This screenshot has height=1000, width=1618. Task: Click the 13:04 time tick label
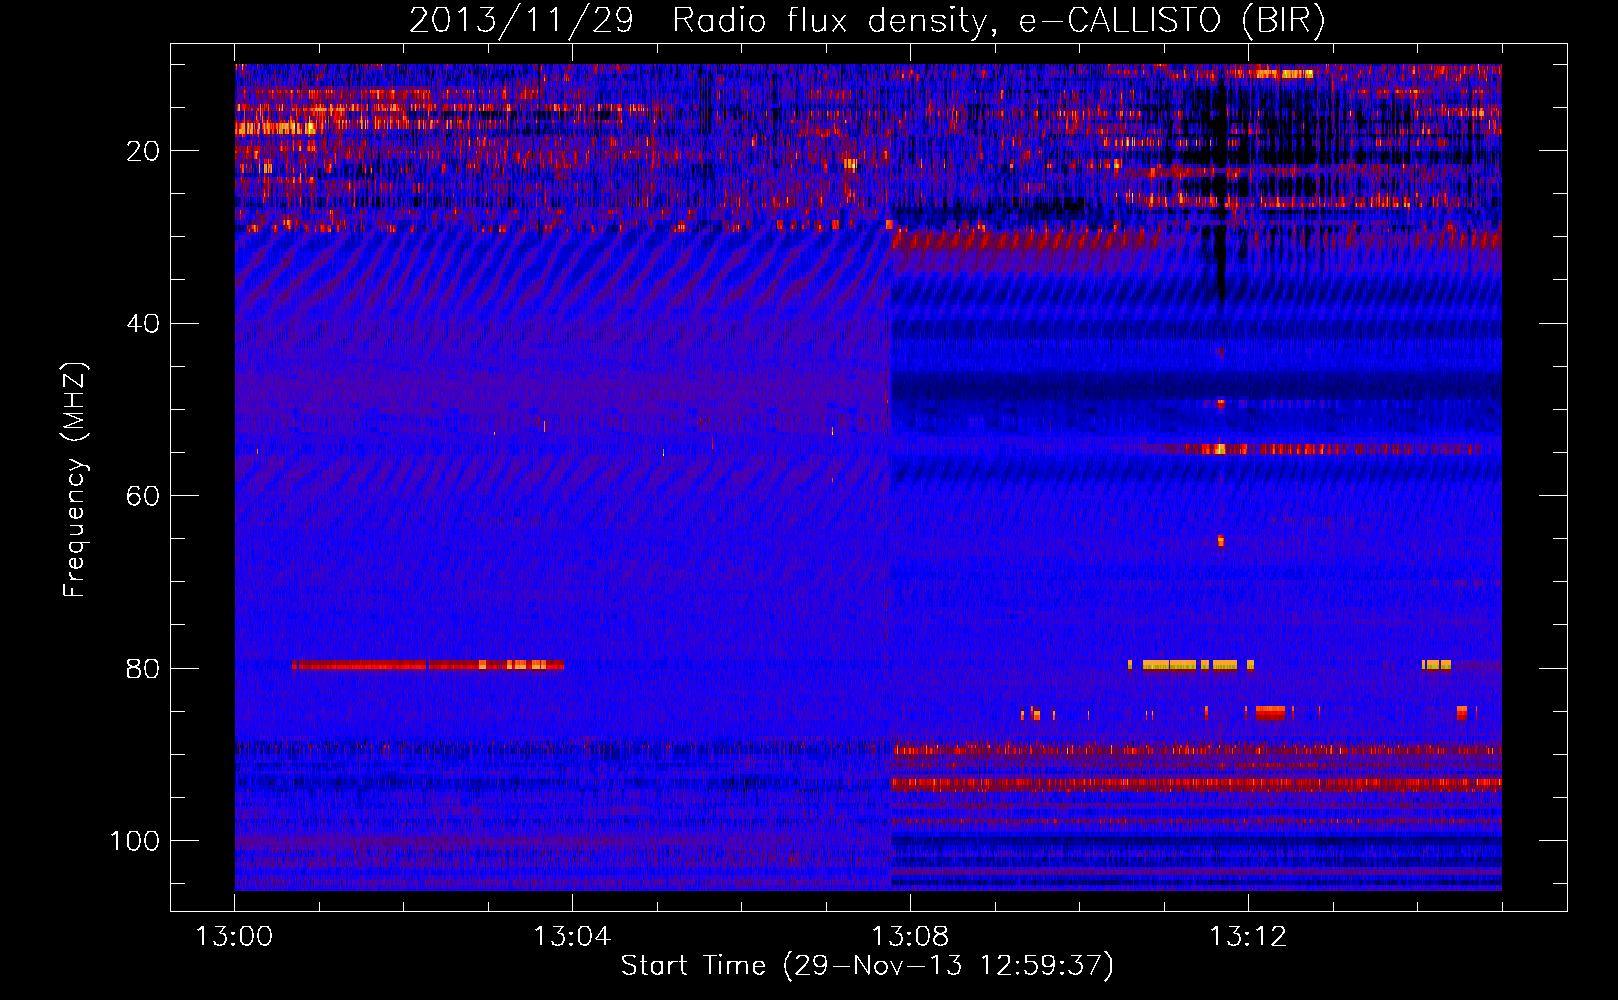pos(572,937)
